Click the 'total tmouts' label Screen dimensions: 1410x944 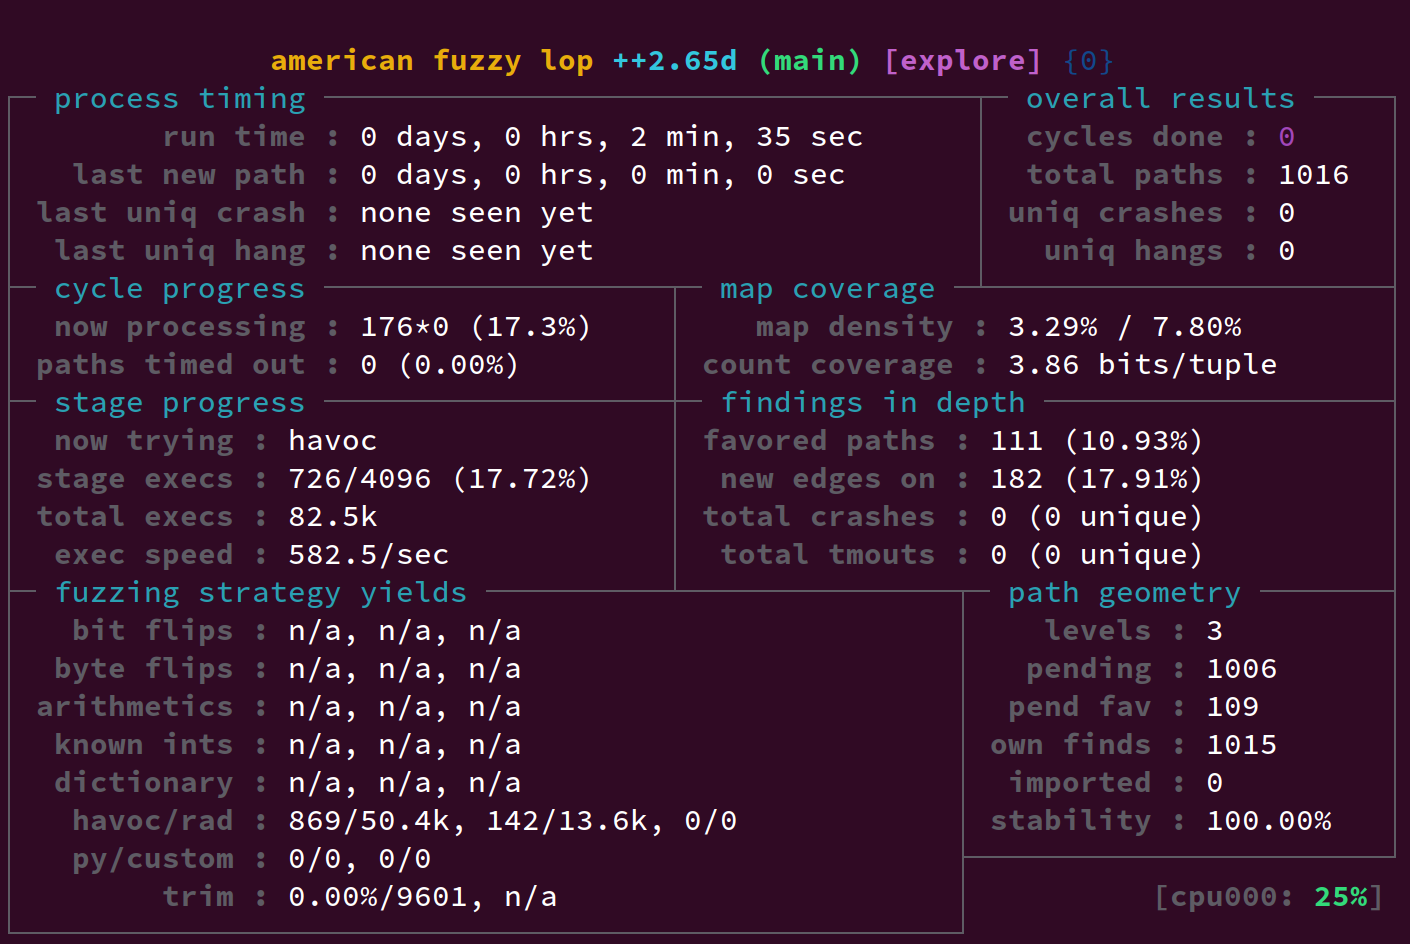(x=828, y=555)
